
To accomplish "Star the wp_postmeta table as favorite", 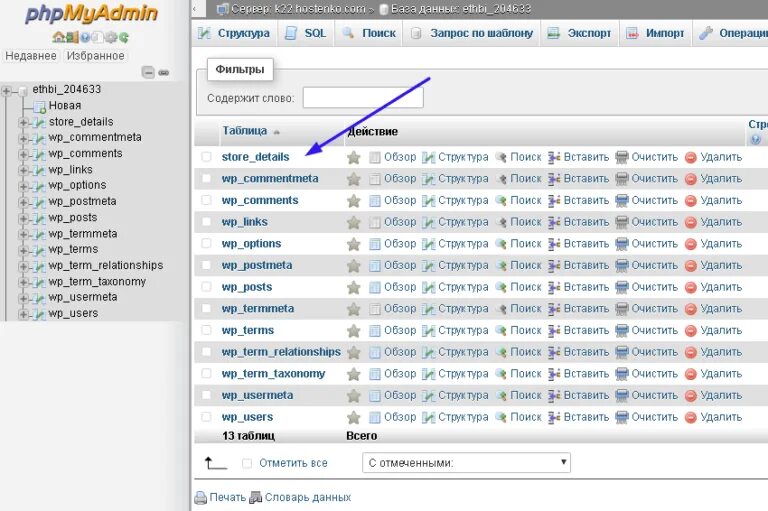I will pos(354,266).
